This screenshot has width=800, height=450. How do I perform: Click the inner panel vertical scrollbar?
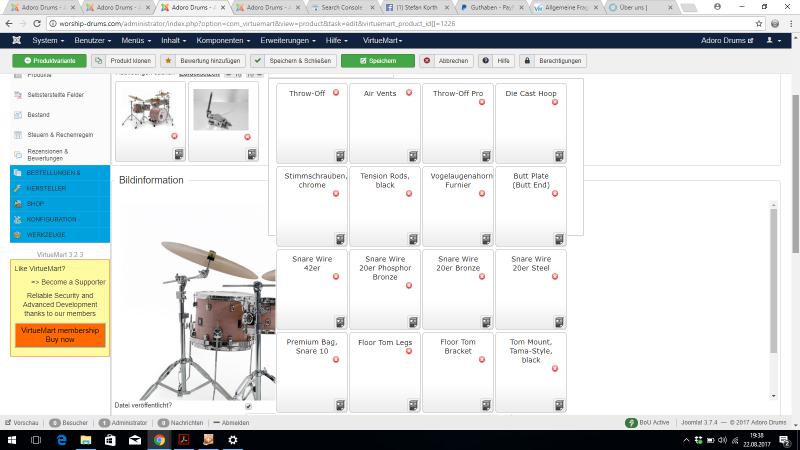(x=772, y=300)
